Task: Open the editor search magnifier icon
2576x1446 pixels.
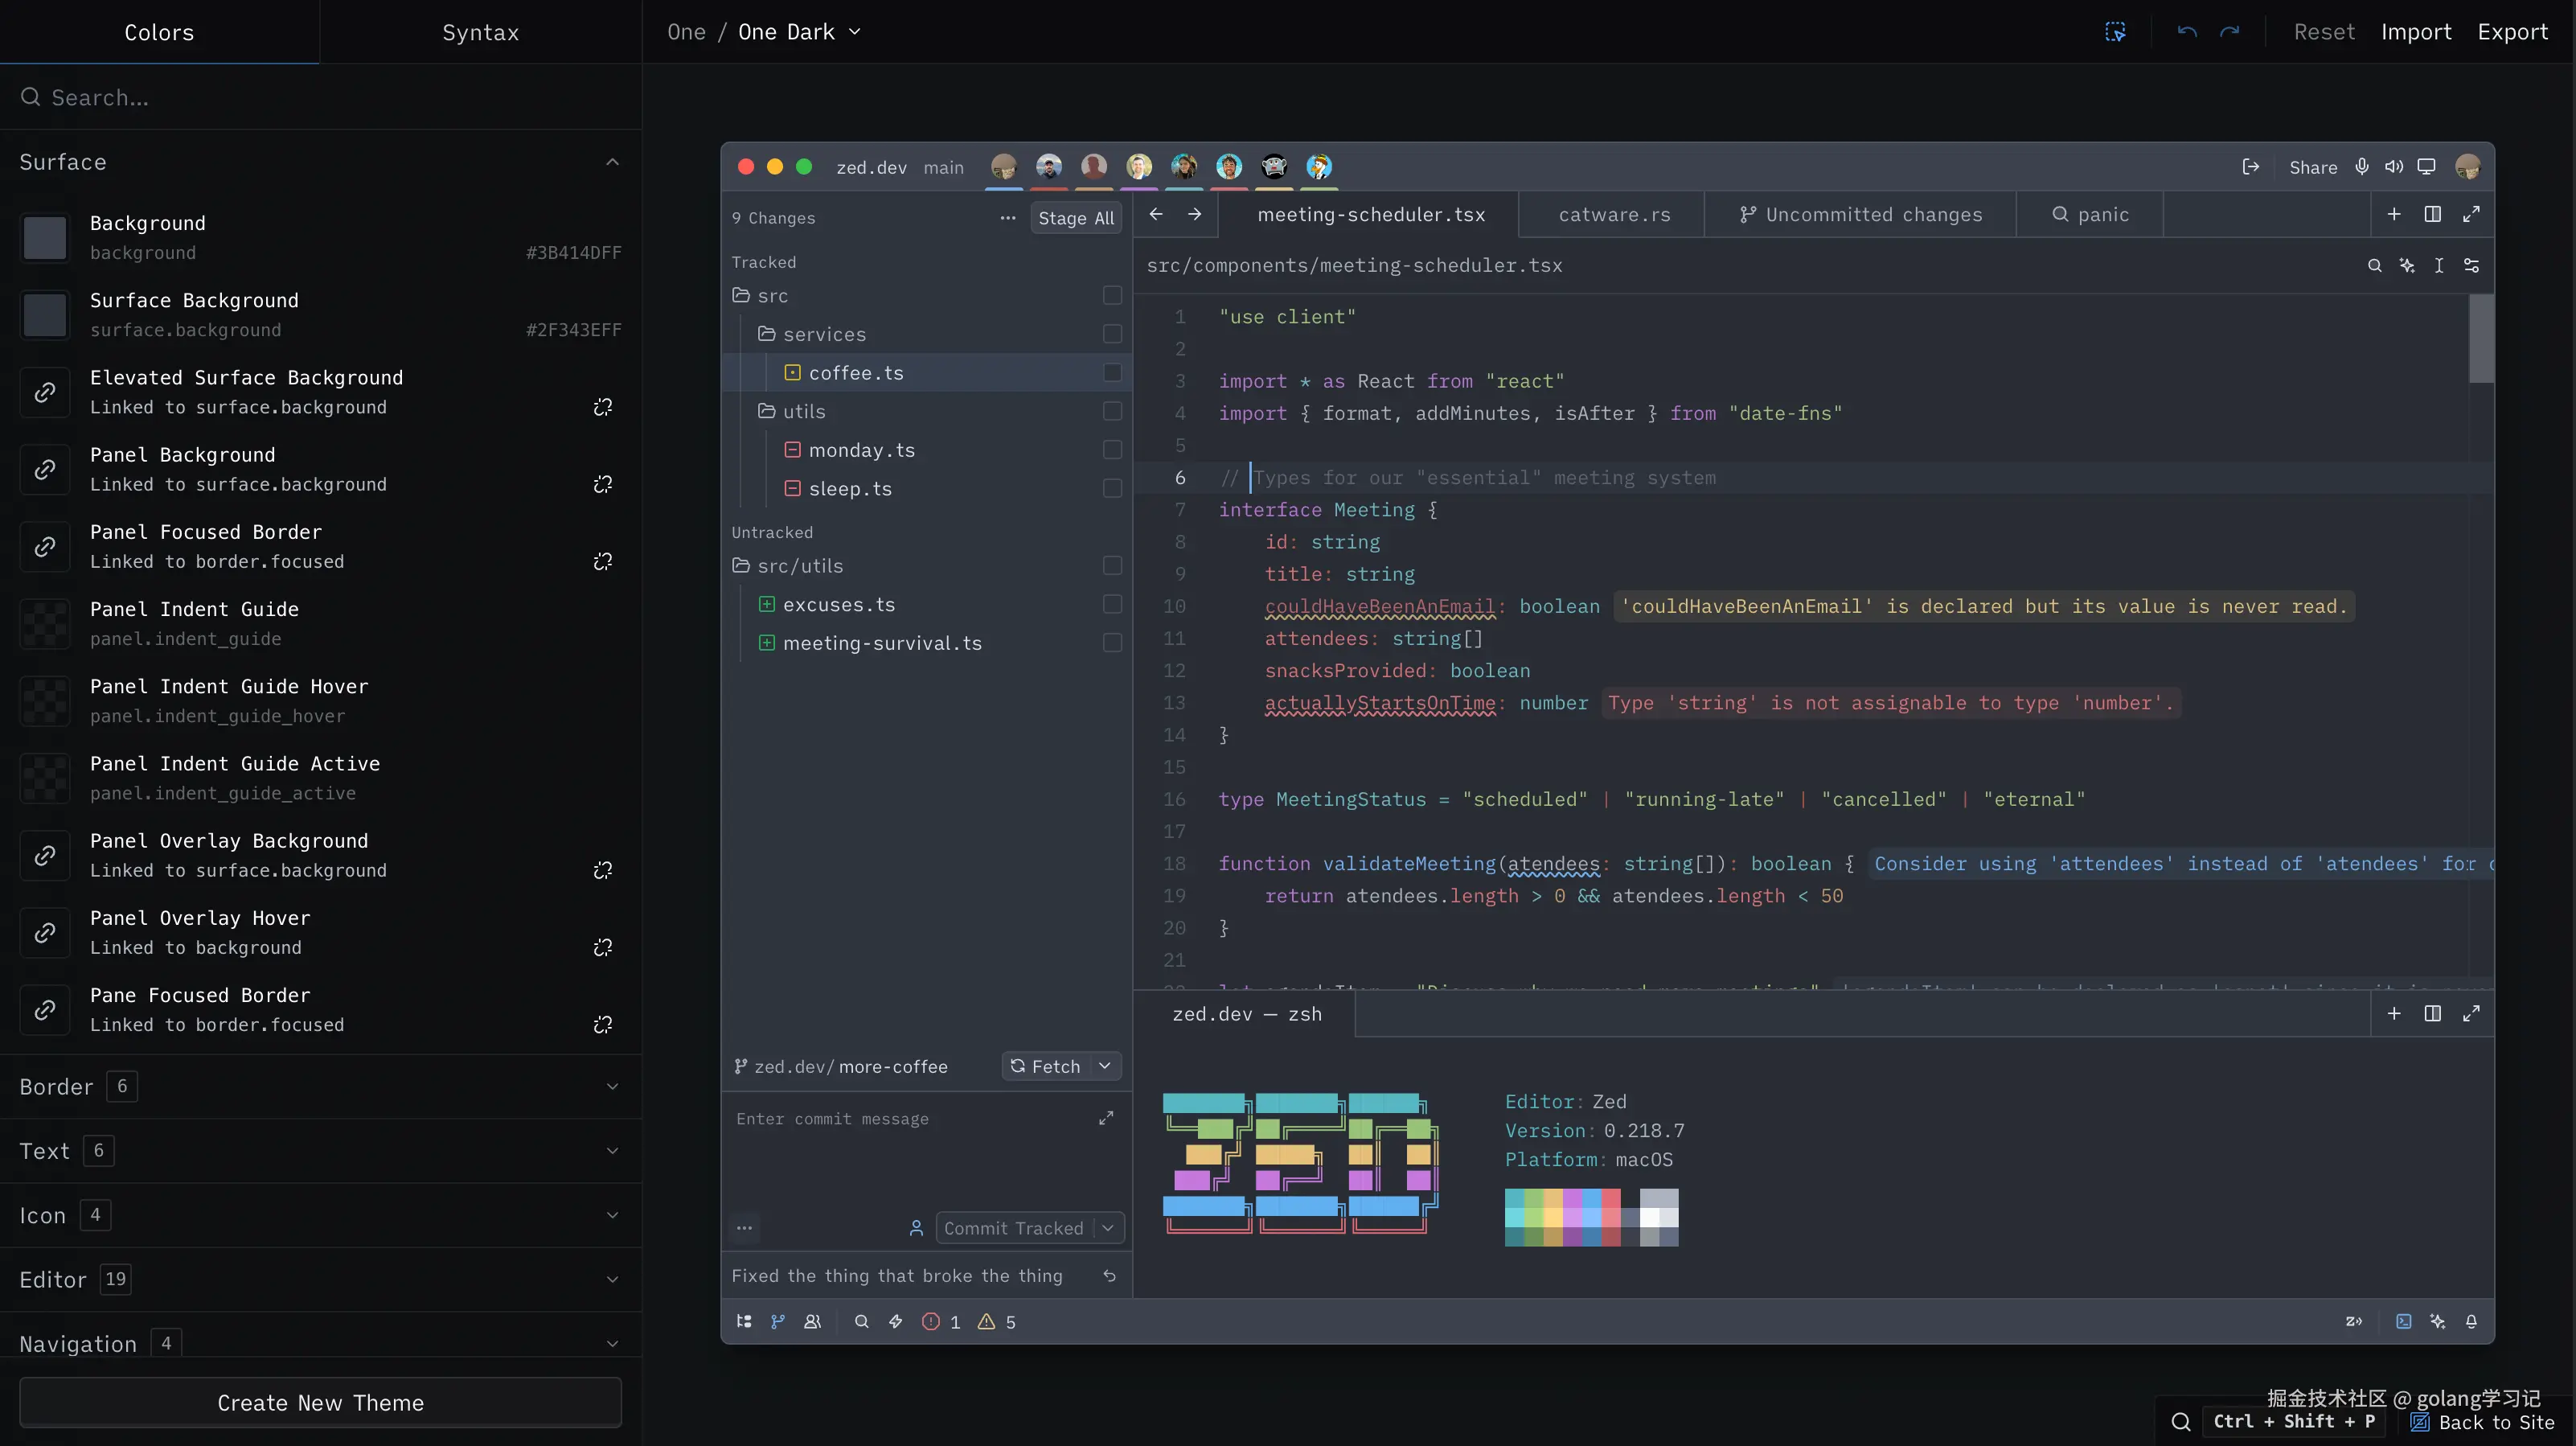Action: click(2374, 266)
